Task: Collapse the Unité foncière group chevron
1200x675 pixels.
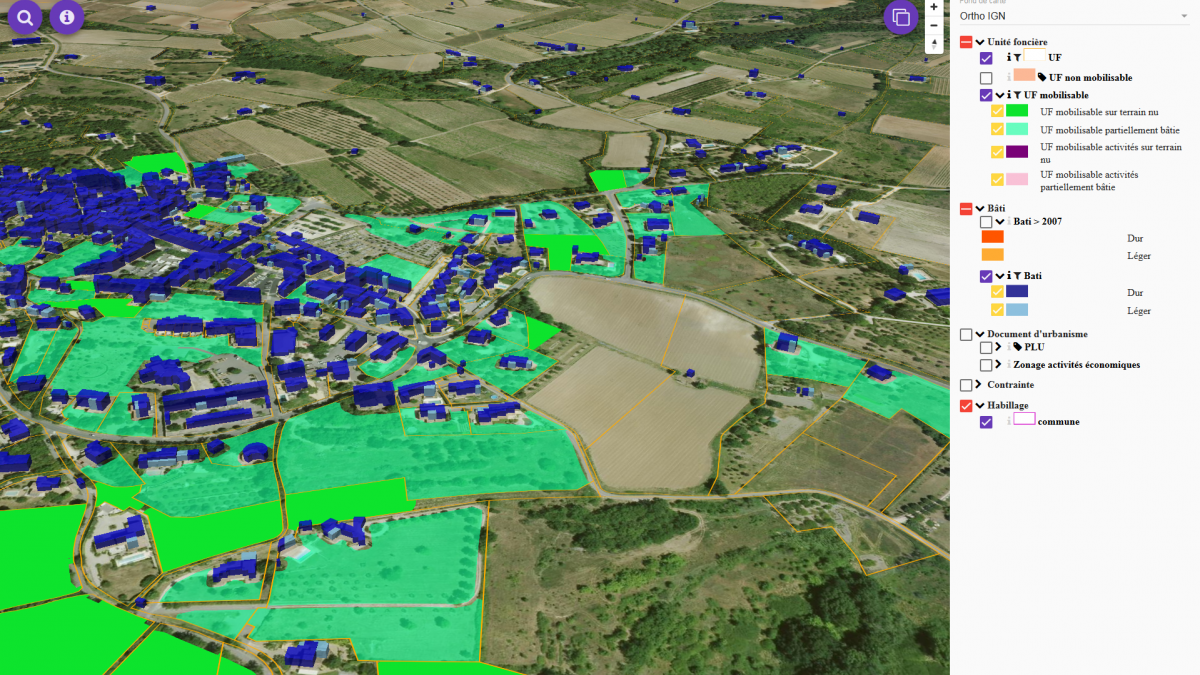Action: [x=979, y=42]
